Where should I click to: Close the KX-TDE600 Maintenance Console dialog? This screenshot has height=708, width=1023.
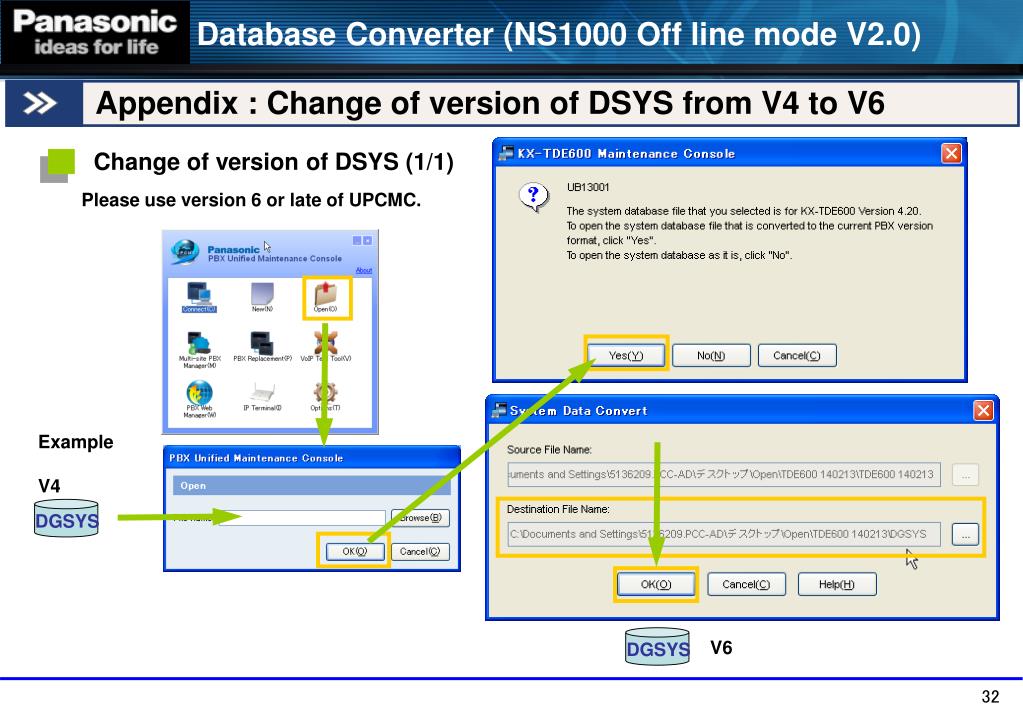coord(951,153)
